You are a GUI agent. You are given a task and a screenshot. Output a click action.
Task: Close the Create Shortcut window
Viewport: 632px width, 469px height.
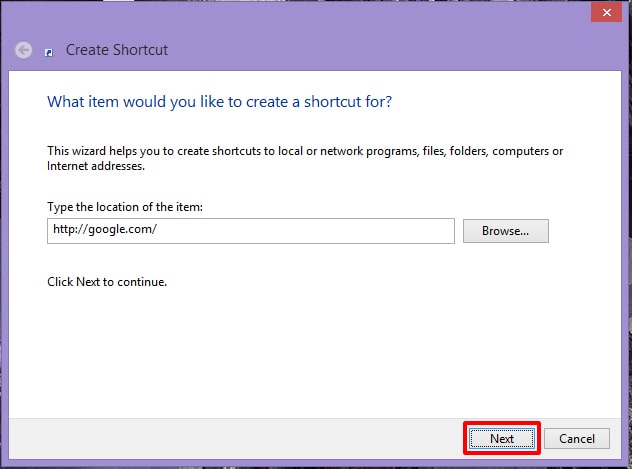tap(607, 12)
